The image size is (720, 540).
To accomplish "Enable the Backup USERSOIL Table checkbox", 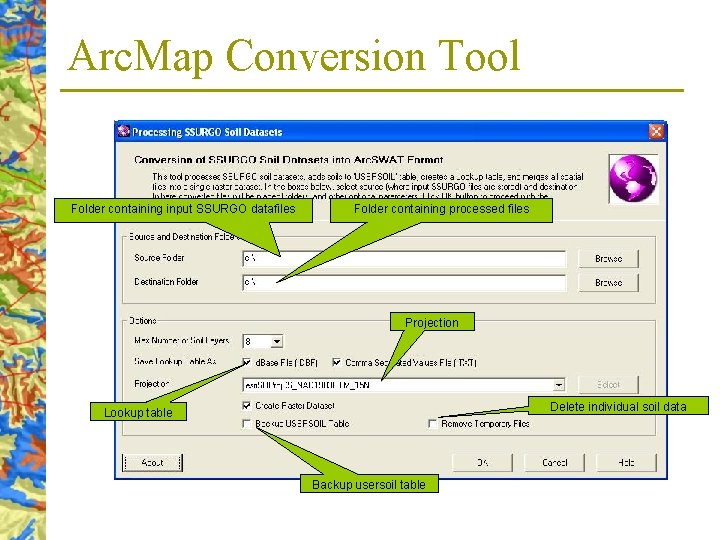I will pos(247,423).
